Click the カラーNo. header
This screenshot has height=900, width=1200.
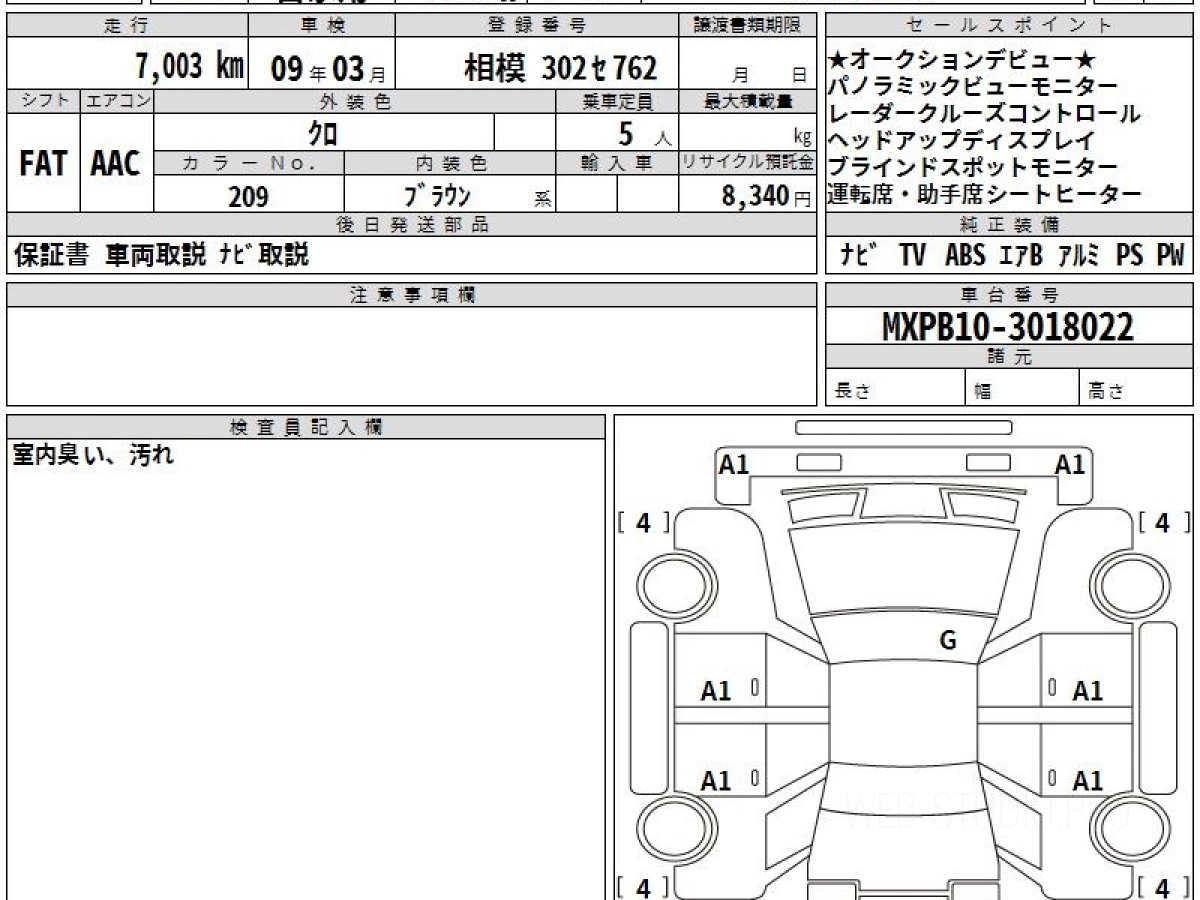[x=249, y=163]
